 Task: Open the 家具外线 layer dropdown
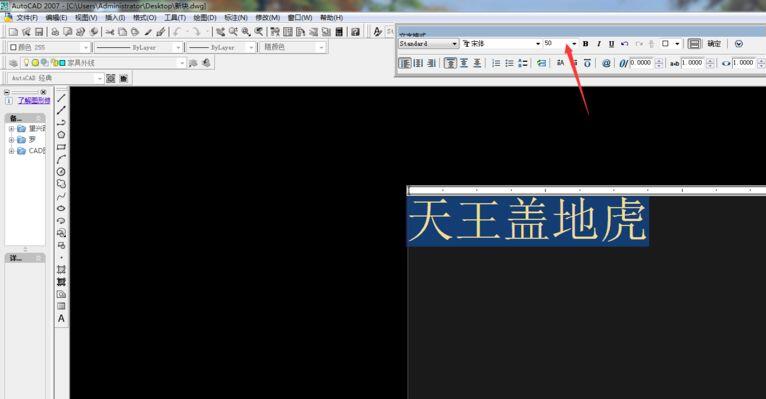tap(182, 63)
